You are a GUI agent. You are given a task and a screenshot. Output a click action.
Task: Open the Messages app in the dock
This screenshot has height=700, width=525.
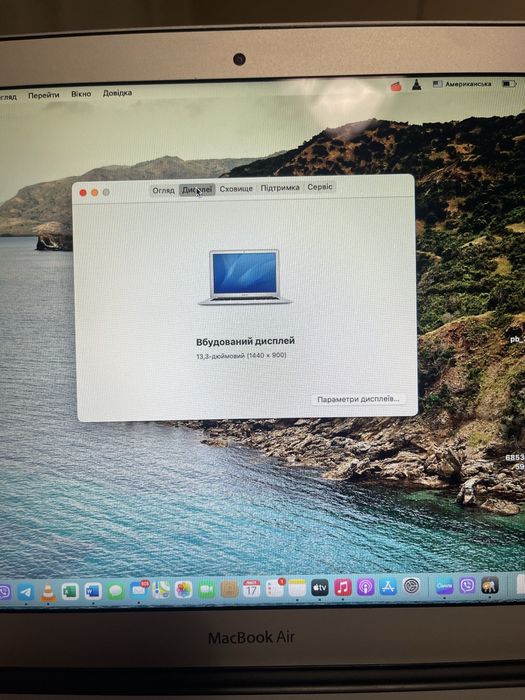(116, 592)
